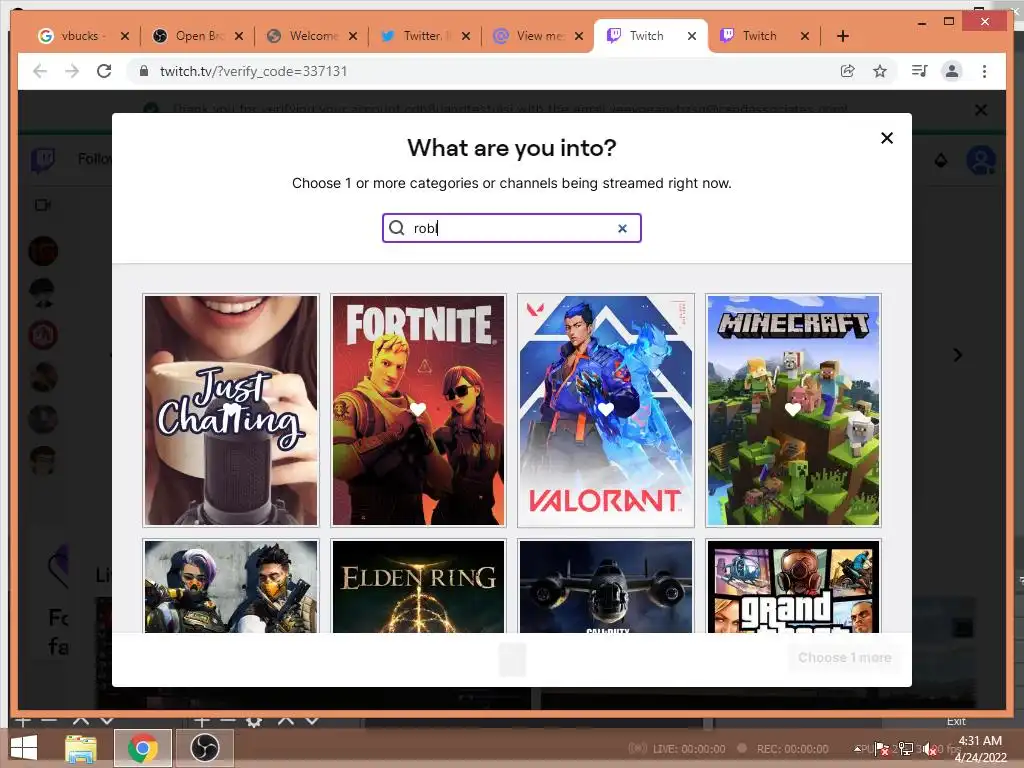Click the OBS Exit button
This screenshot has height=768, width=1024.
956,721
